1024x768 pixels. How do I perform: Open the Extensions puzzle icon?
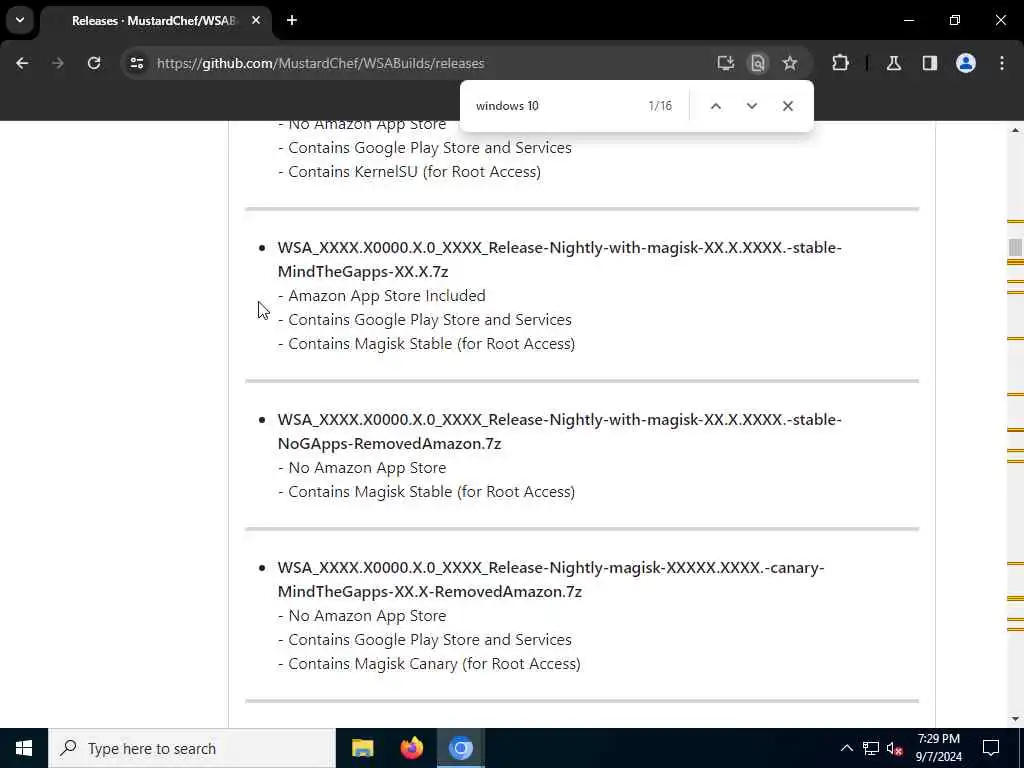tap(840, 63)
